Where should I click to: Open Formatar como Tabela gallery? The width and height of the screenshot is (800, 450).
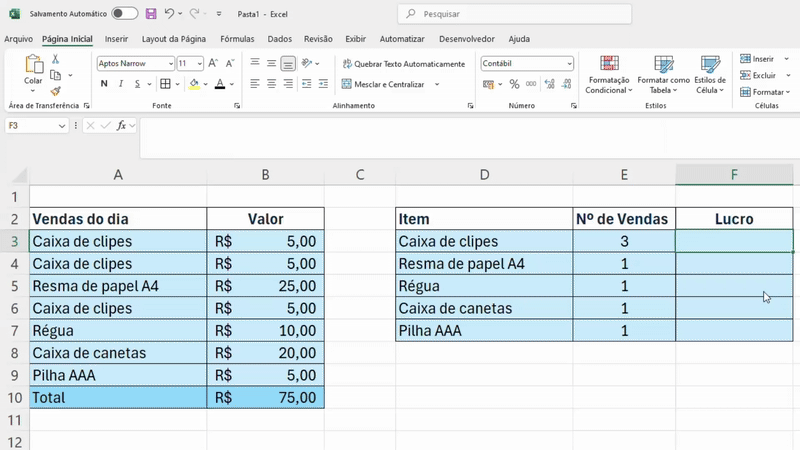tap(663, 75)
